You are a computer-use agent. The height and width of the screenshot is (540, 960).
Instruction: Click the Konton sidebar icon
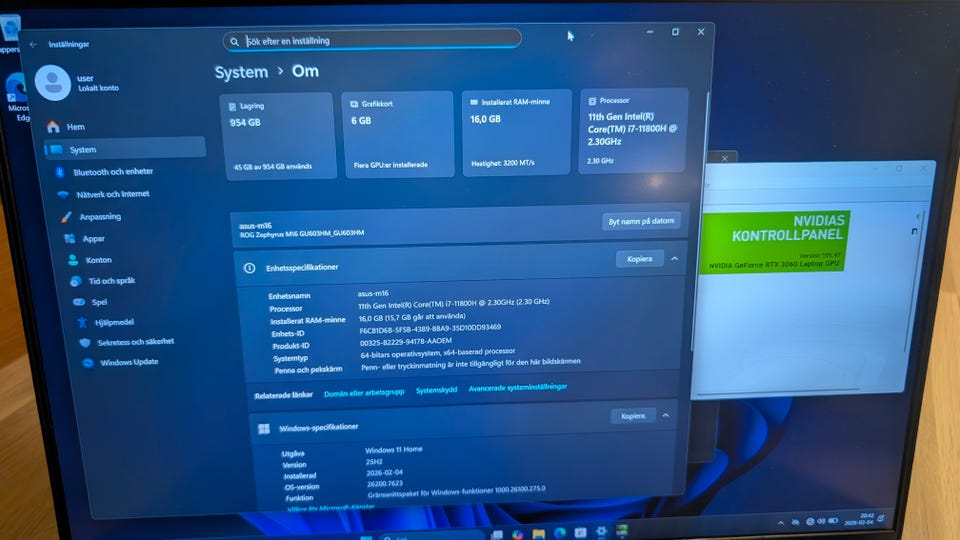click(x=73, y=260)
